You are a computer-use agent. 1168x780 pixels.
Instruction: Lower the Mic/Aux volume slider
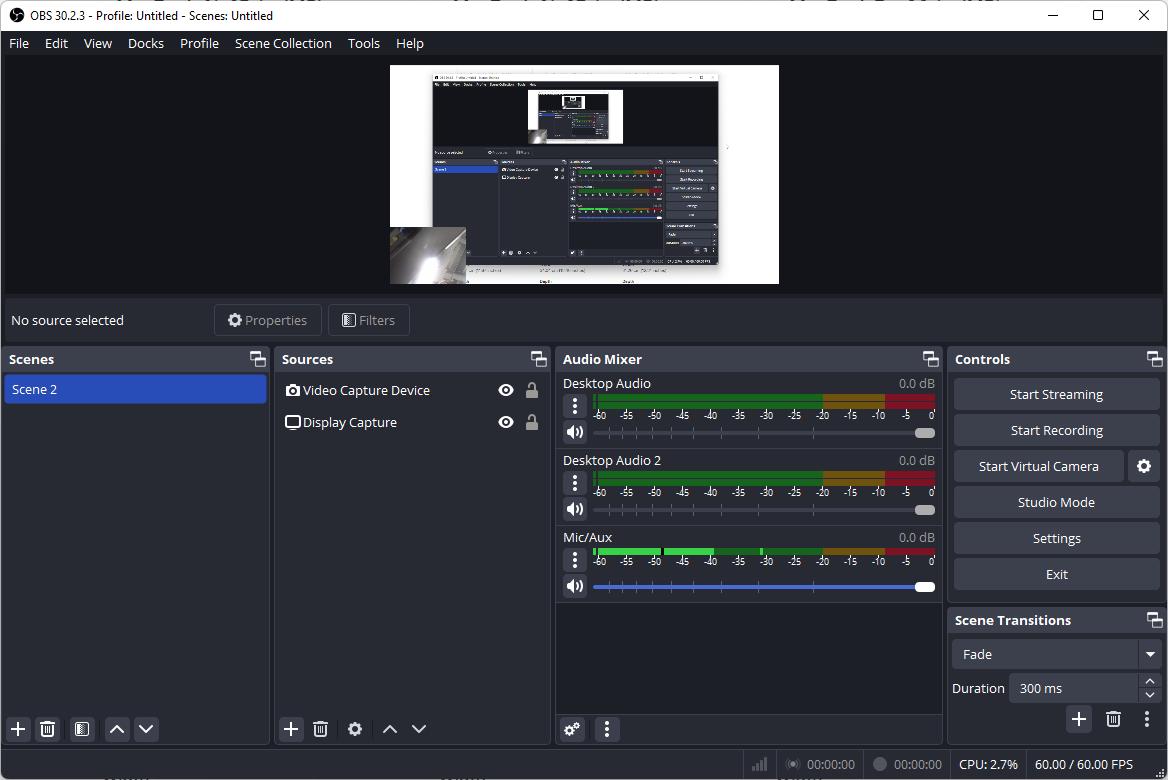point(922,586)
